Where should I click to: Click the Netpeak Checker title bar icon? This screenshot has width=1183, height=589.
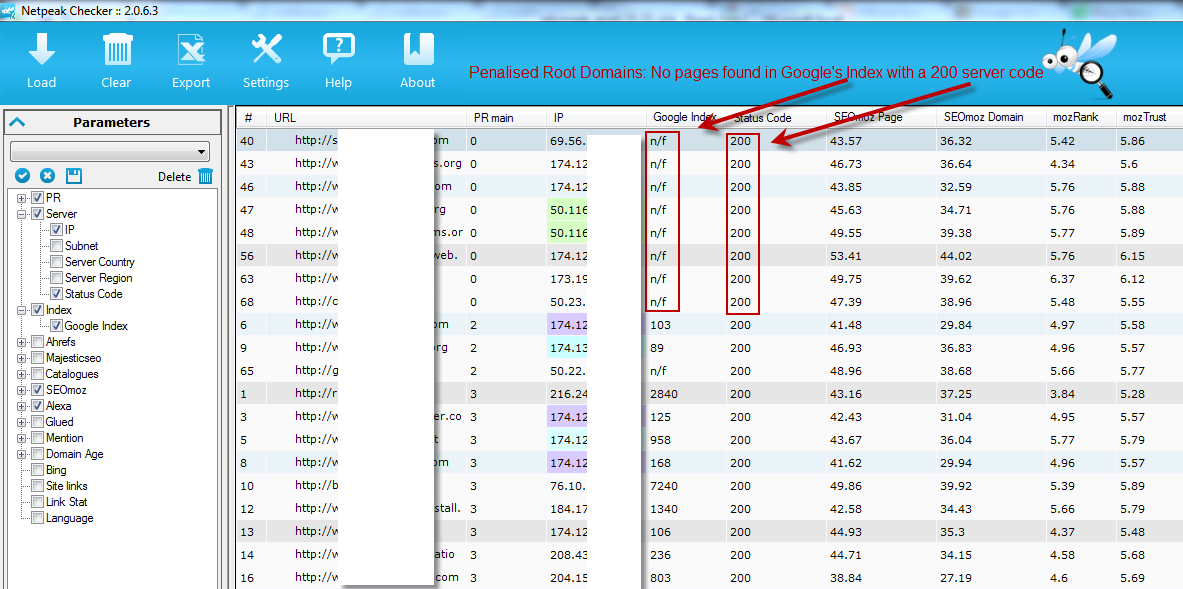click(x=9, y=9)
